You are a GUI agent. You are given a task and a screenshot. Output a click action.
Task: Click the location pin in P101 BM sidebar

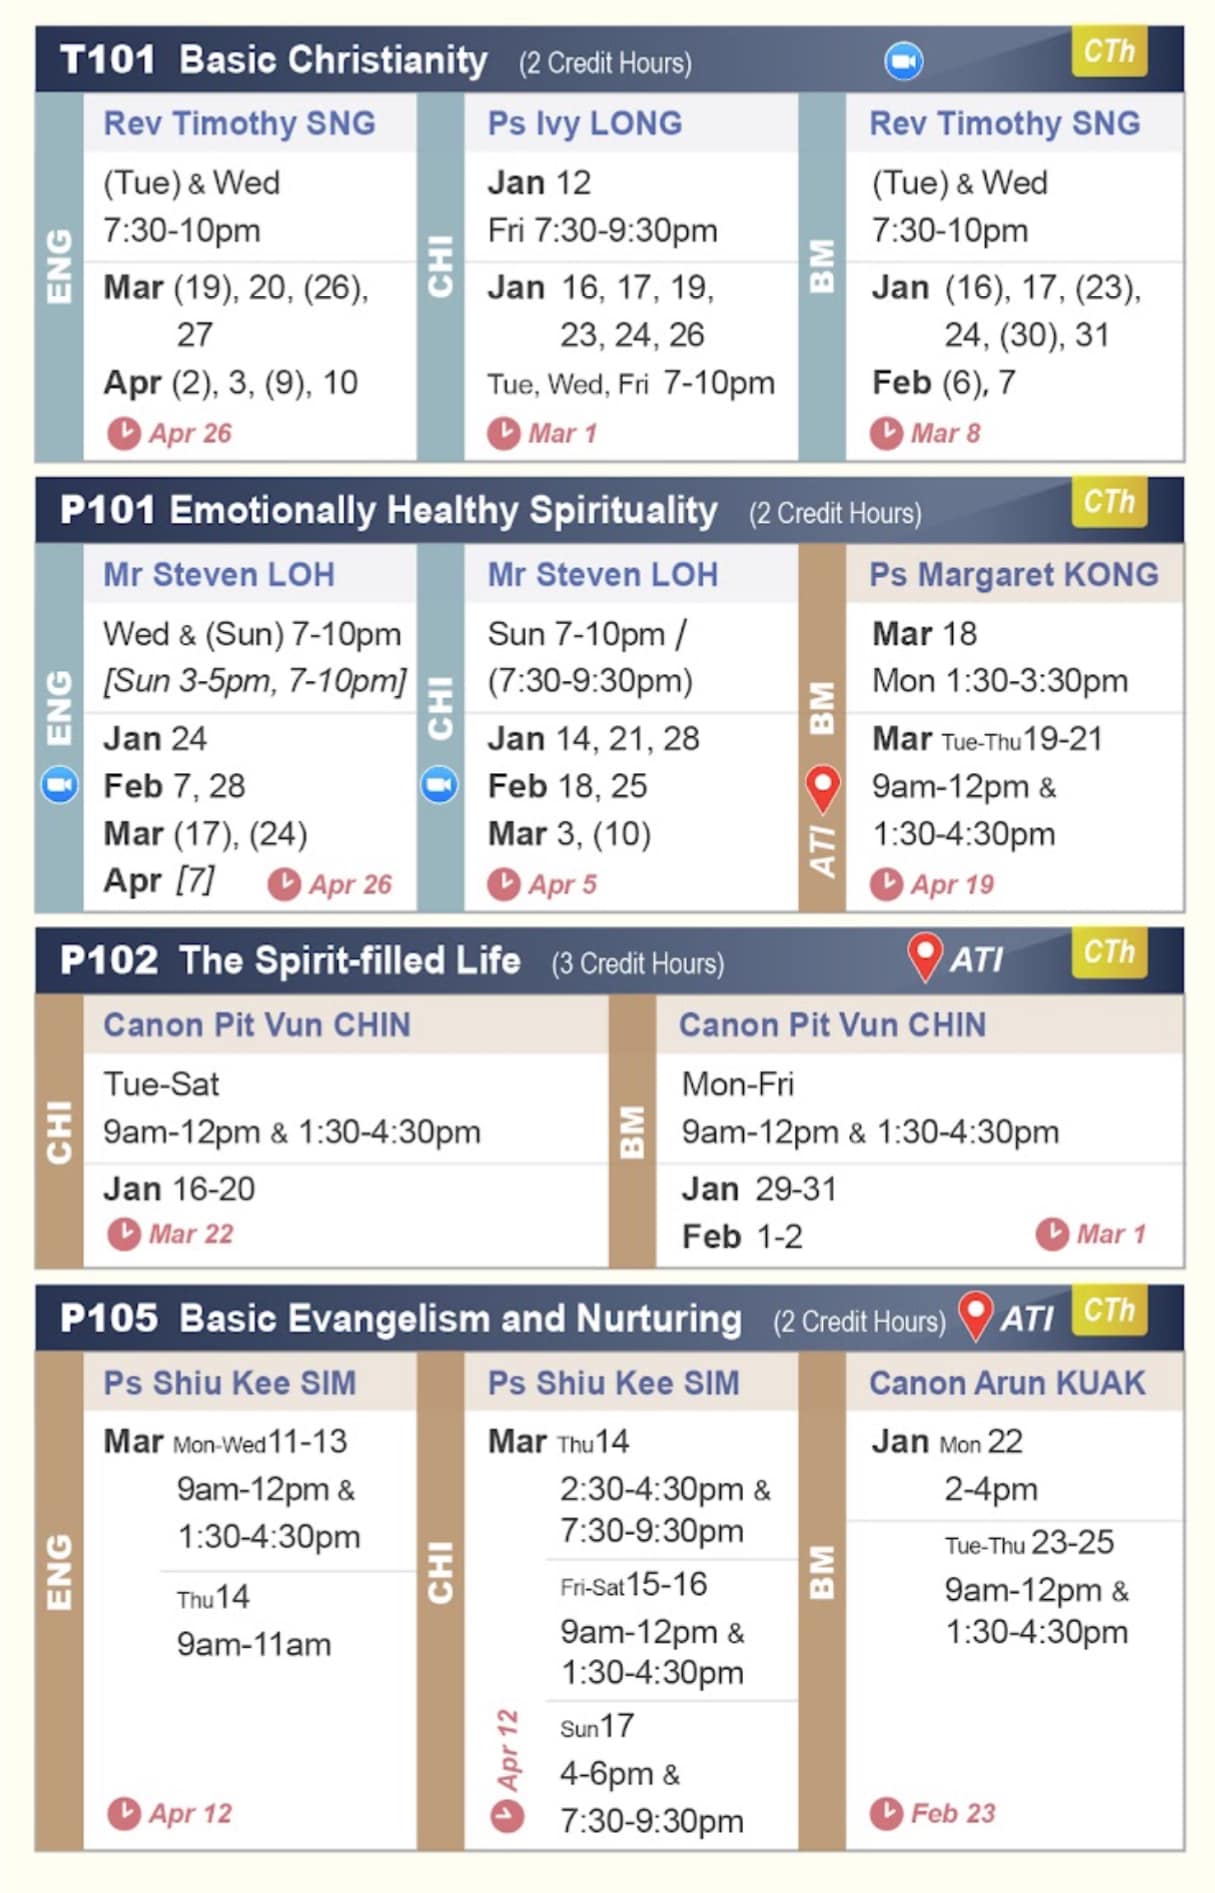tap(822, 788)
